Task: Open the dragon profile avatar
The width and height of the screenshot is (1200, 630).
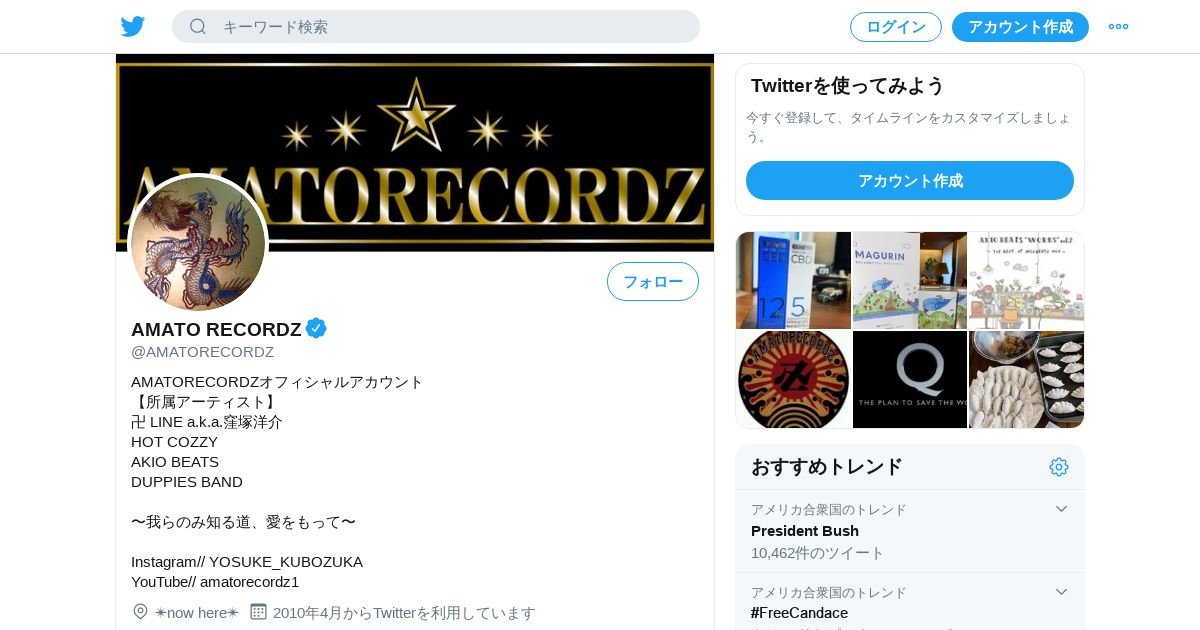Action: [198, 244]
